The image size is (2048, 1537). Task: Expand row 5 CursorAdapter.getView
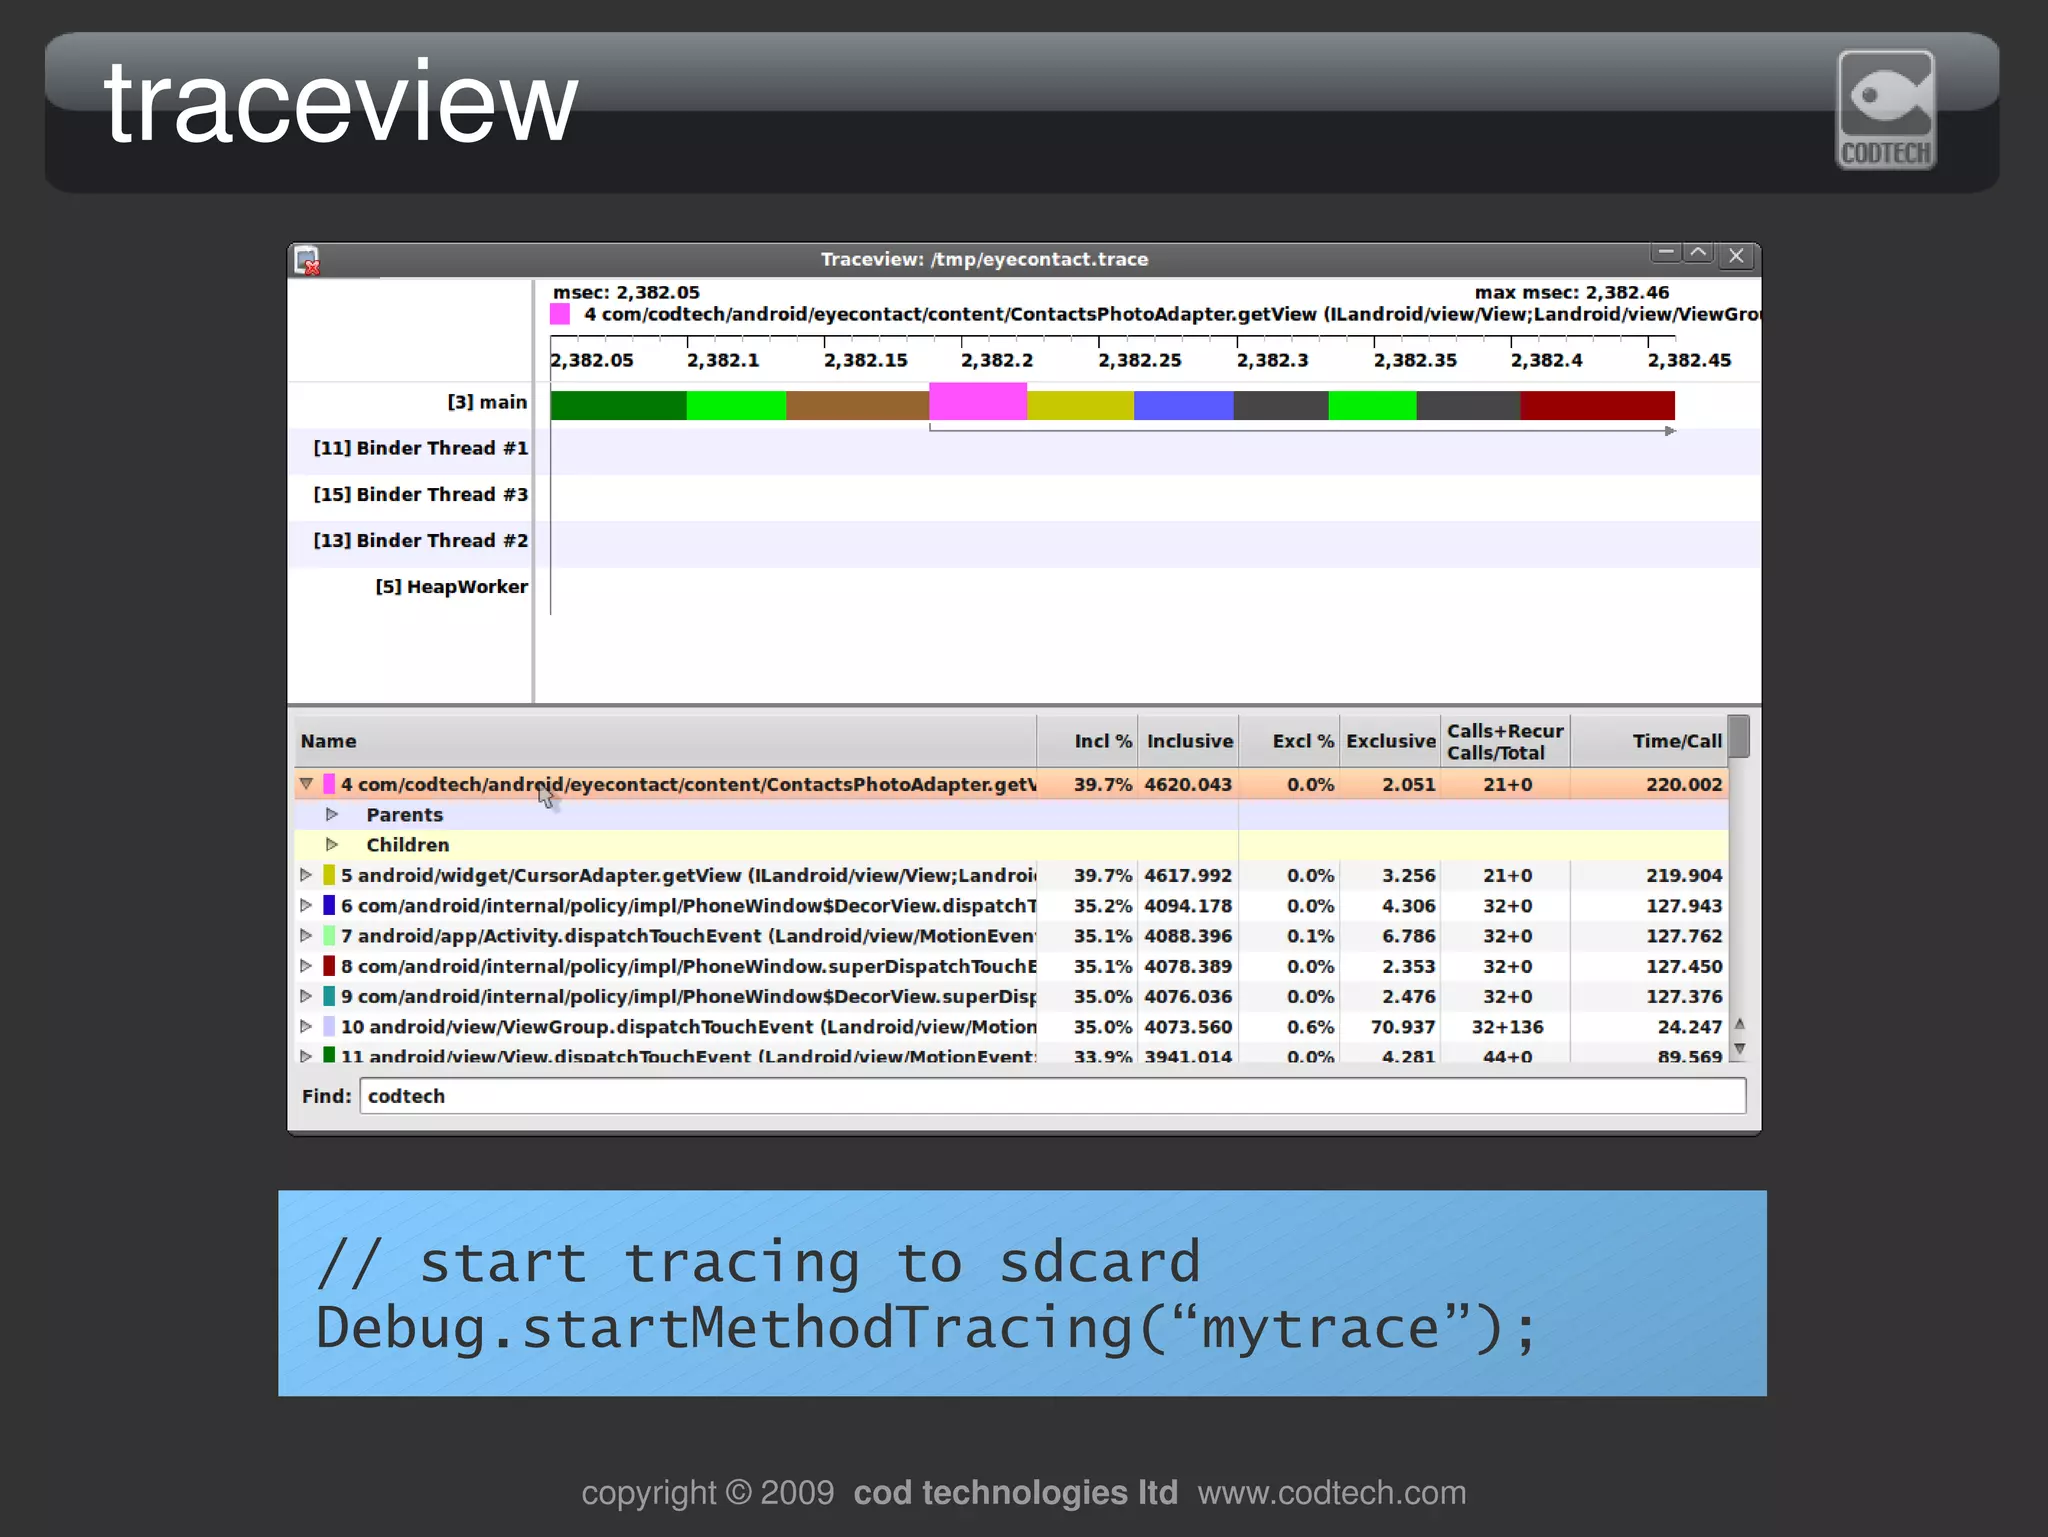pyautogui.click(x=306, y=875)
